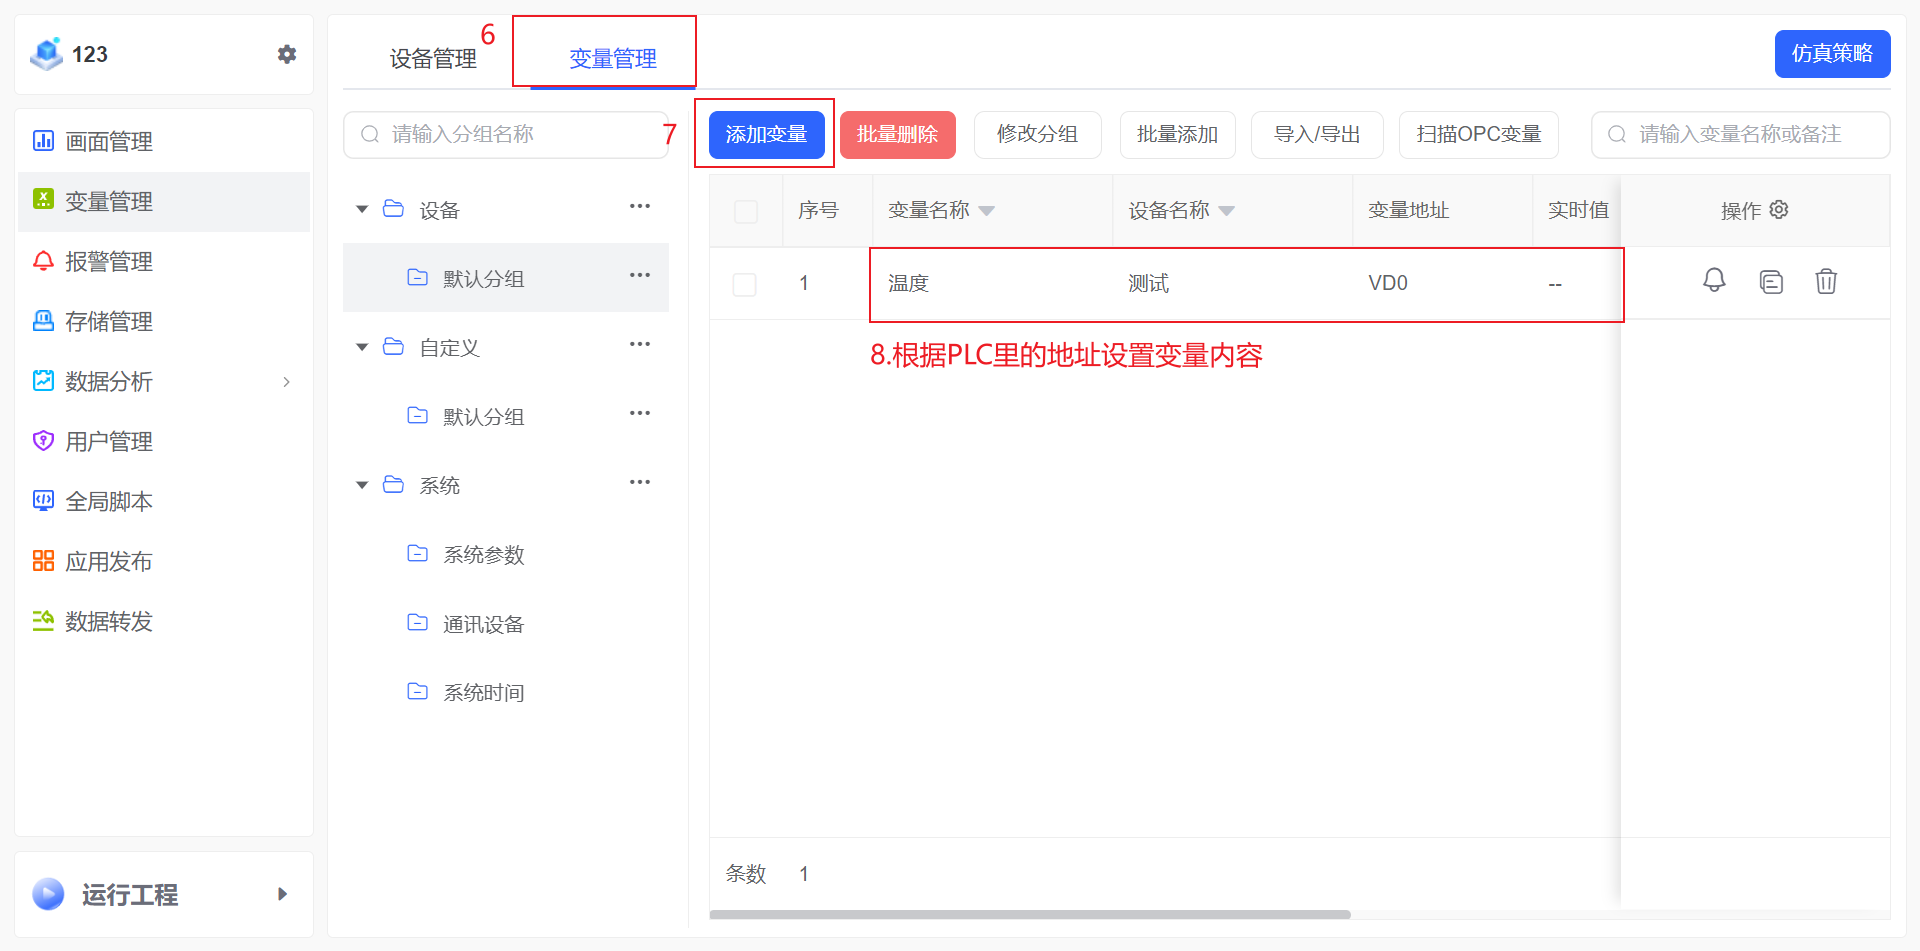Collapse the 自定义 tree group
1920x951 pixels.
tap(362, 347)
